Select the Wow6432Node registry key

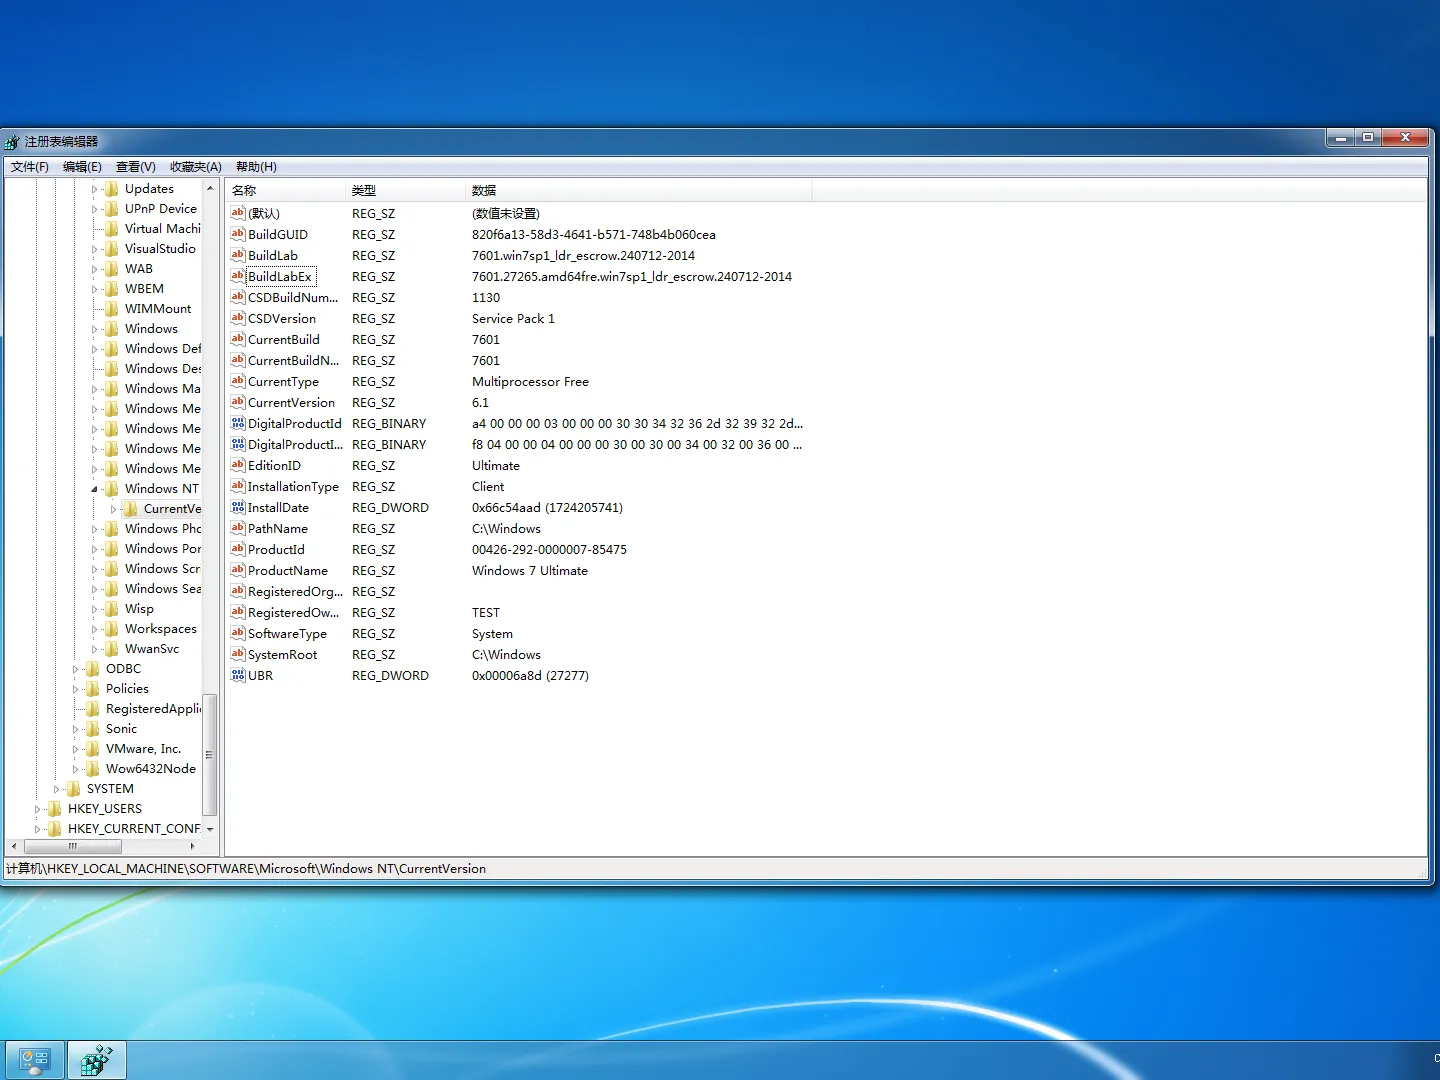[150, 768]
